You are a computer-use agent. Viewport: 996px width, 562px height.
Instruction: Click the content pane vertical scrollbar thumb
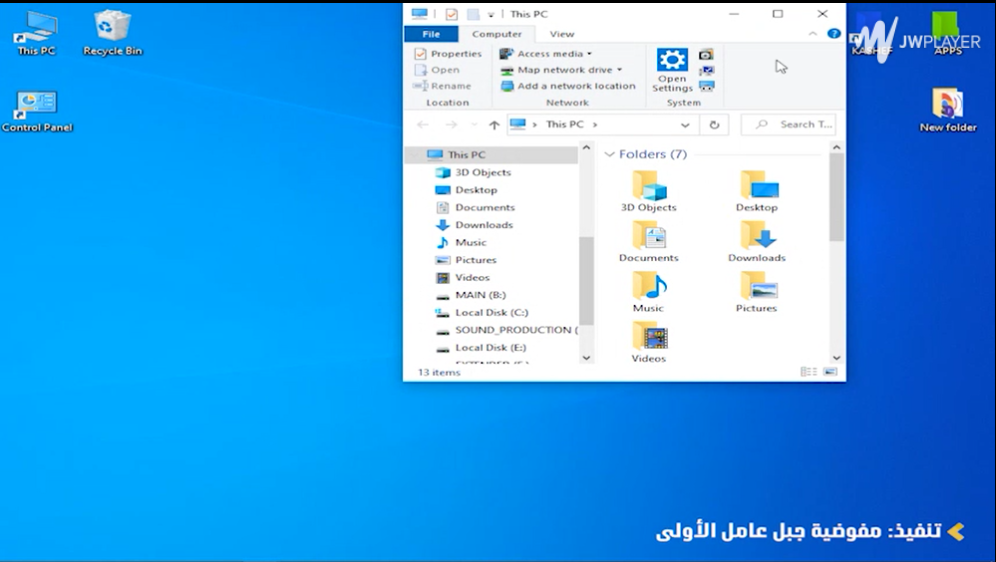pos(837,197)
